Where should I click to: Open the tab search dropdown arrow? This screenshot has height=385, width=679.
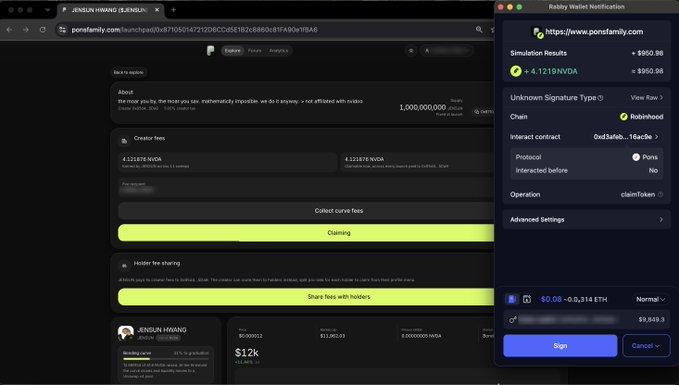tap(47, 10)
